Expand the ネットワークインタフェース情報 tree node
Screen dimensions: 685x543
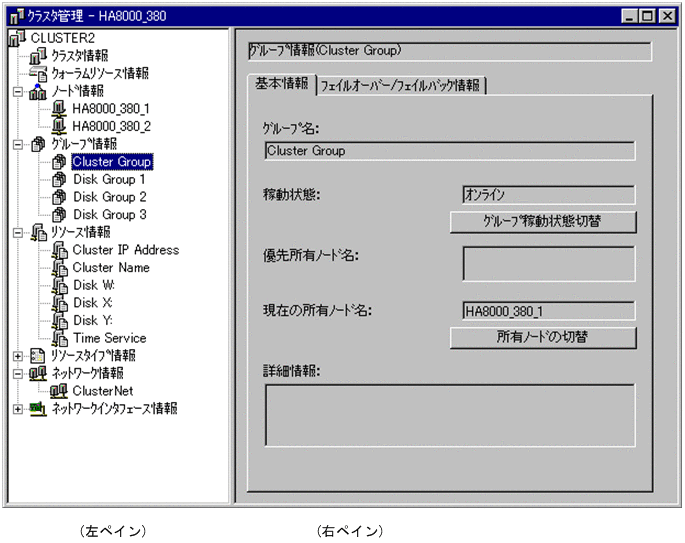point(17,409)
